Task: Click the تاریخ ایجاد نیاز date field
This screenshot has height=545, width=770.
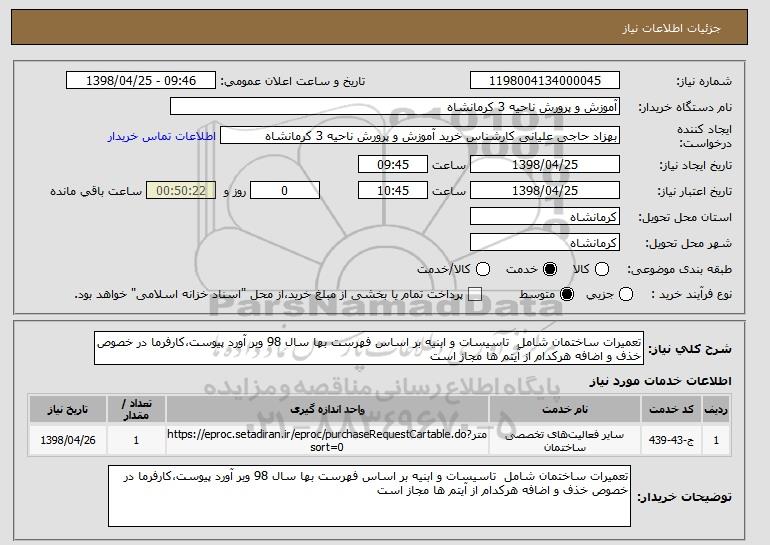Action: 545,164
